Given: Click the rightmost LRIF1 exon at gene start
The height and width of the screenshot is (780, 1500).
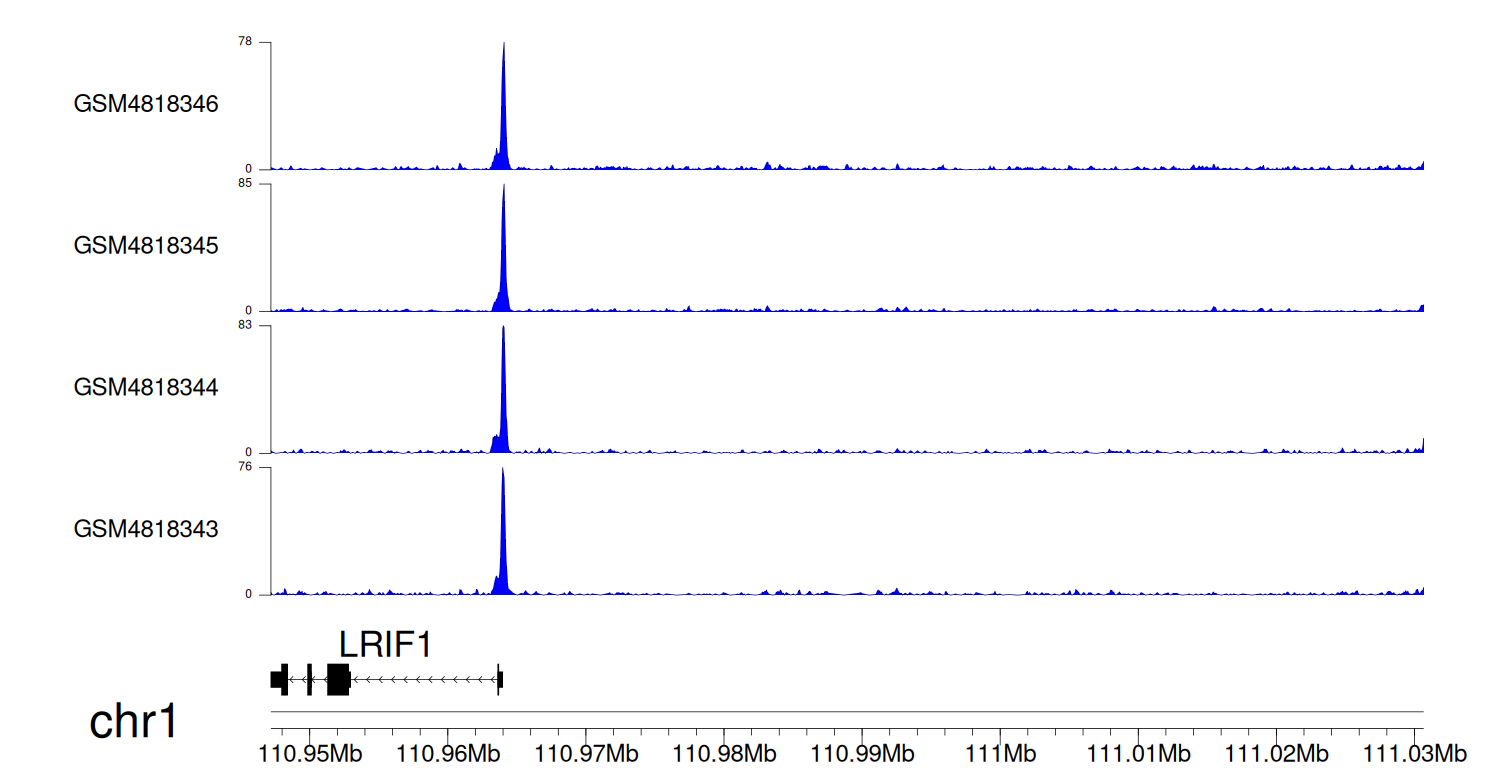Looking at the screenshot, I should 500,679.
